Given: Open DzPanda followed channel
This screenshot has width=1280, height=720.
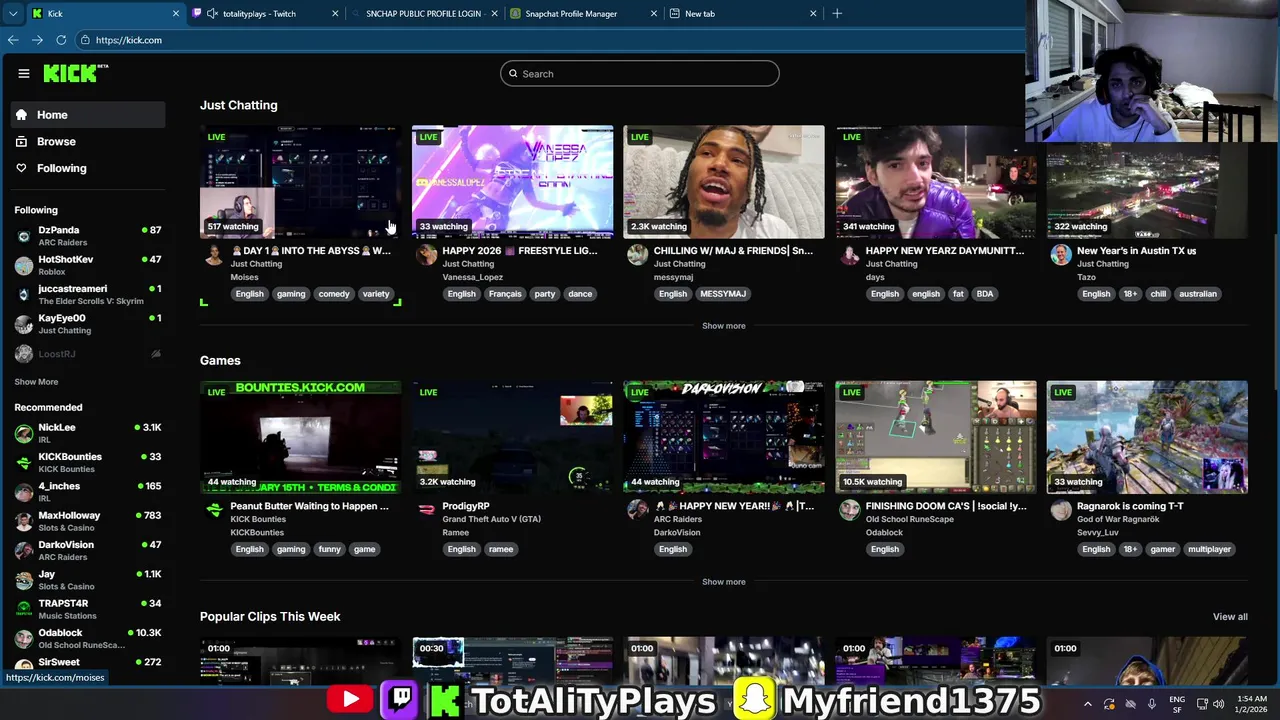Looking at the screenshot, I should tap(88, 236).
